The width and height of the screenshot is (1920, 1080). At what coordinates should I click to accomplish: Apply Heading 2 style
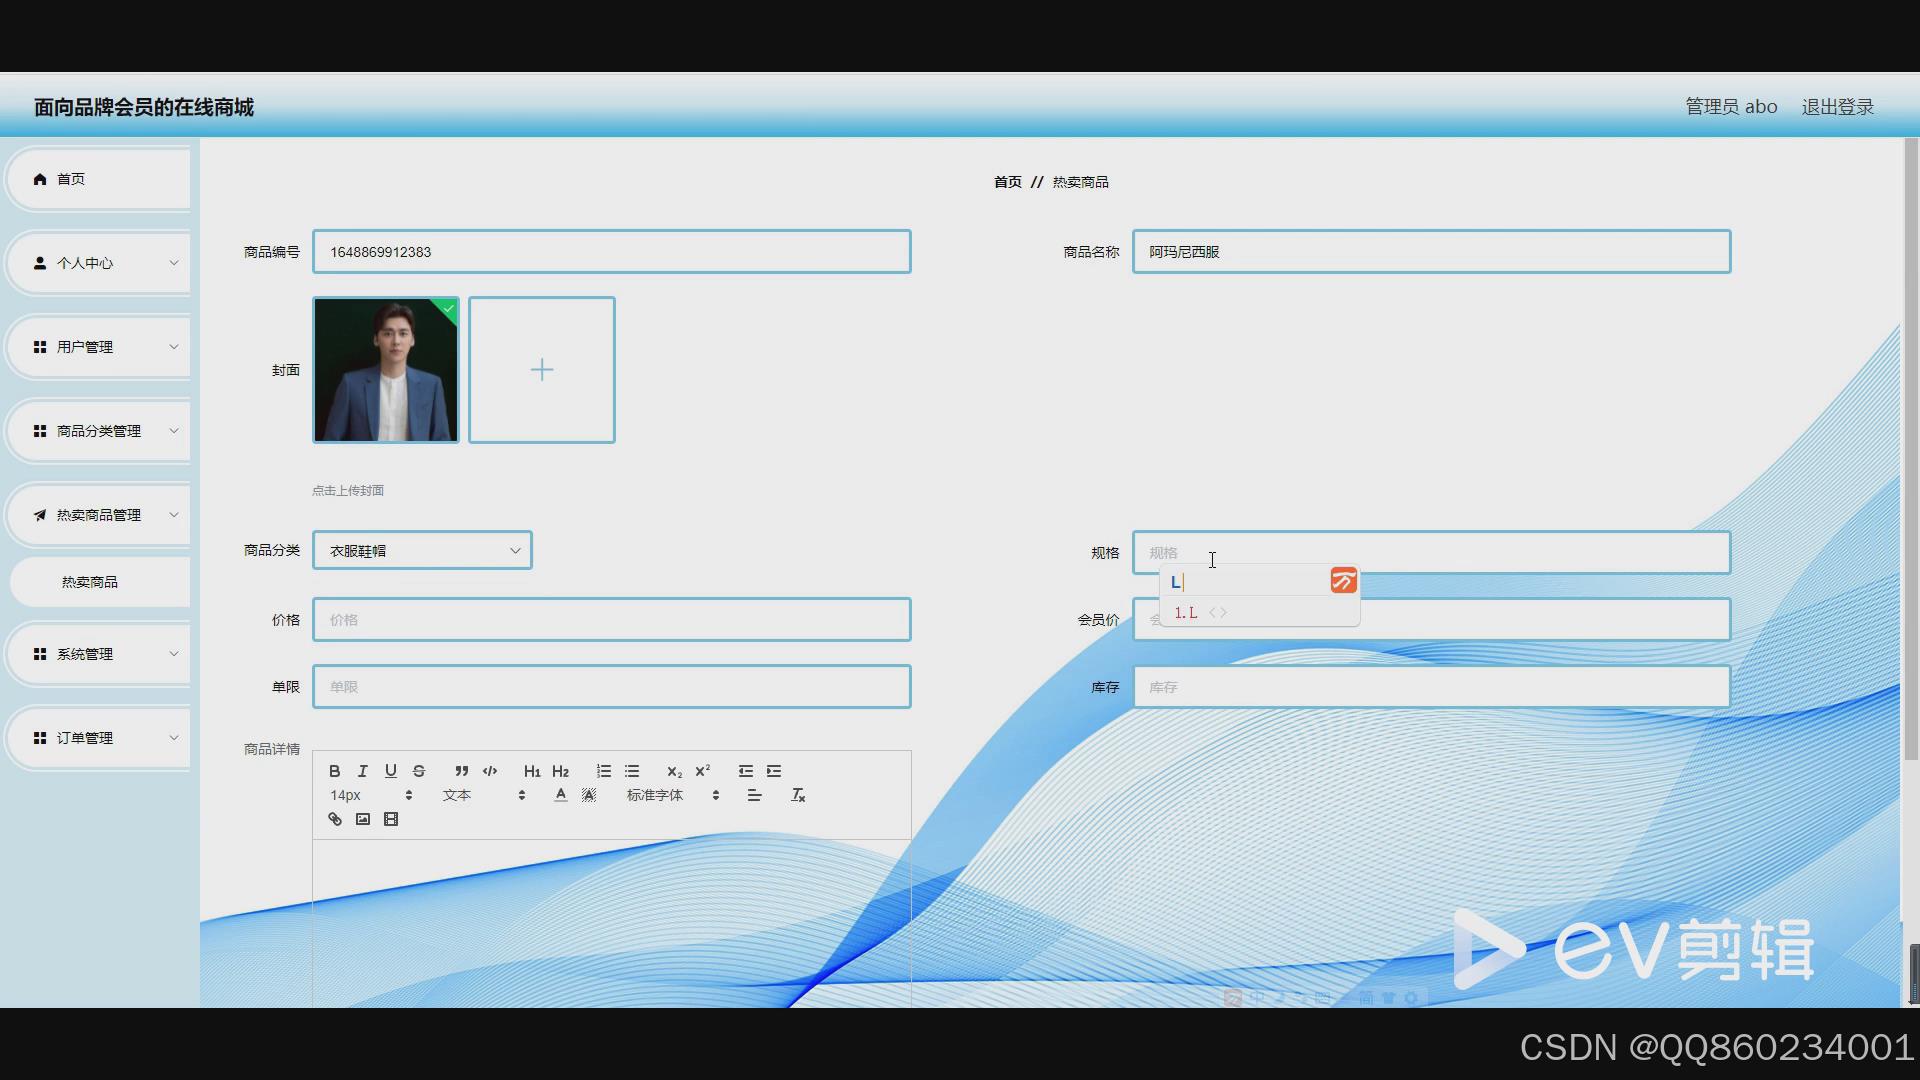coord(560,771)
